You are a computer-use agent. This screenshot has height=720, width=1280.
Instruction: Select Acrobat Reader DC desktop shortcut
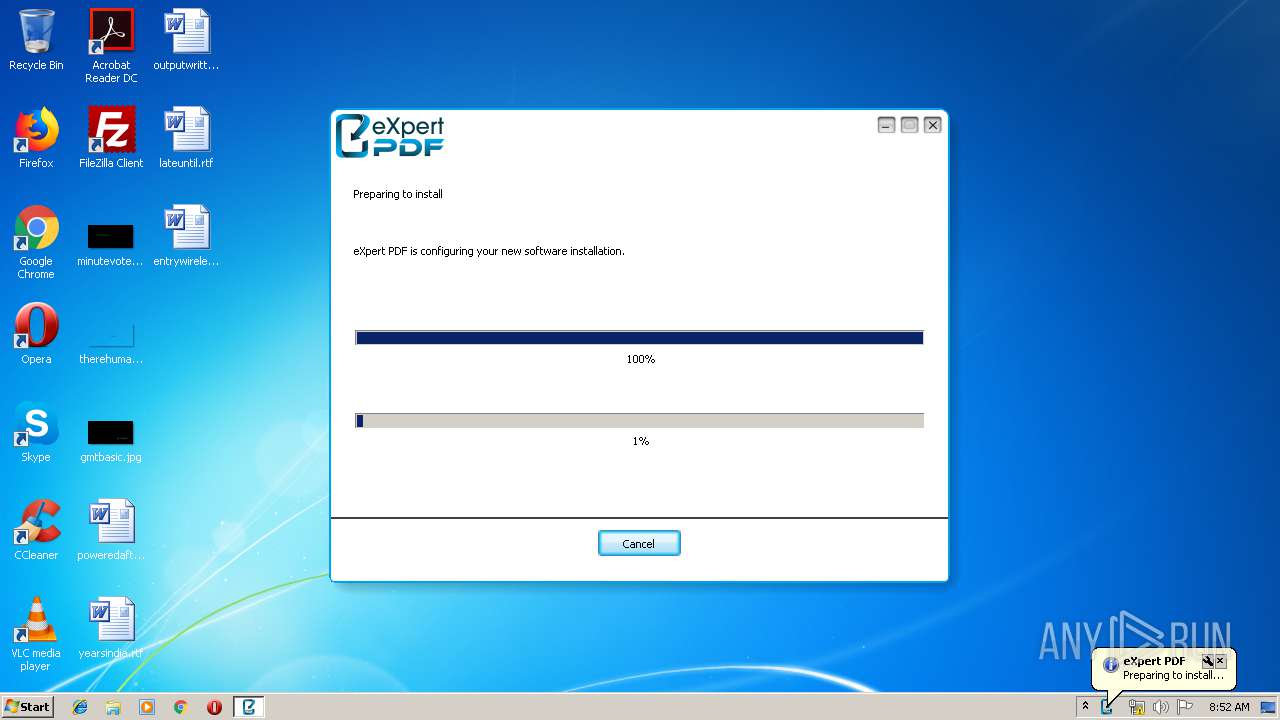coord(111,47)
